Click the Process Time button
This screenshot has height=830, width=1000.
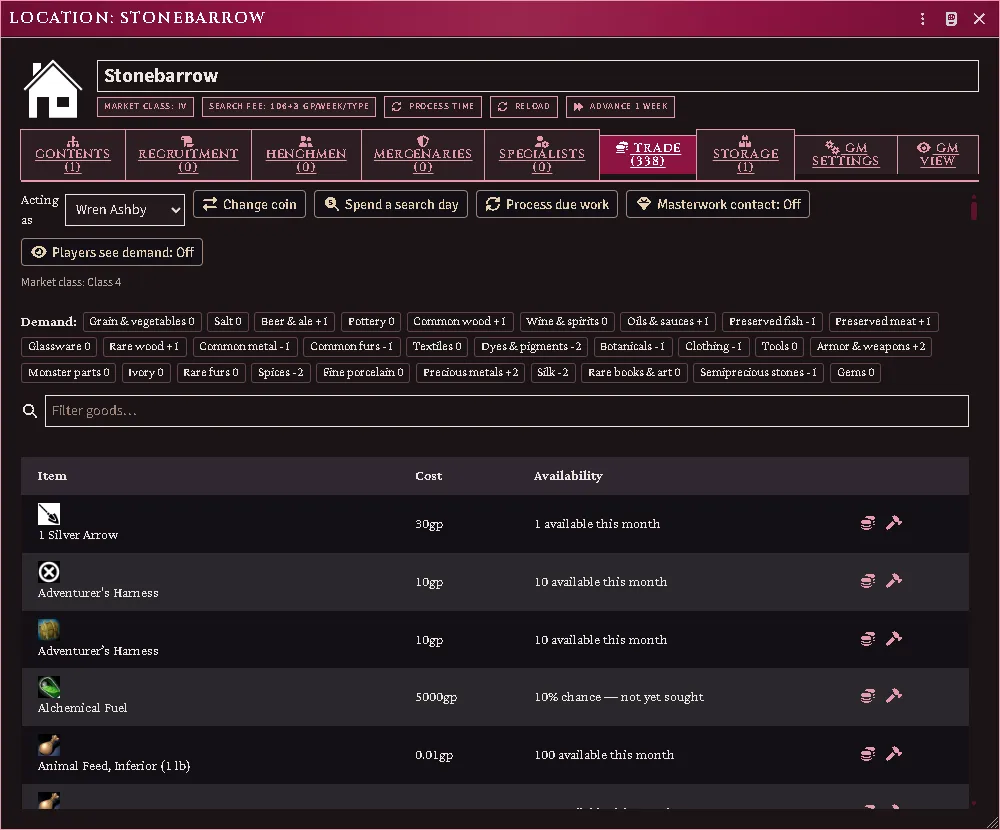pyautogui.click(x=433, y=107)
